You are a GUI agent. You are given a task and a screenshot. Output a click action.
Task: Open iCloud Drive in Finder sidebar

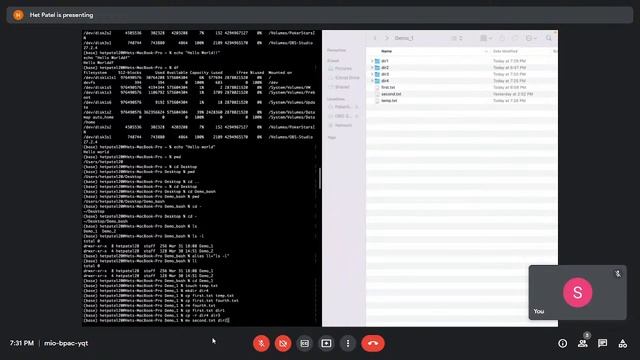344,78
